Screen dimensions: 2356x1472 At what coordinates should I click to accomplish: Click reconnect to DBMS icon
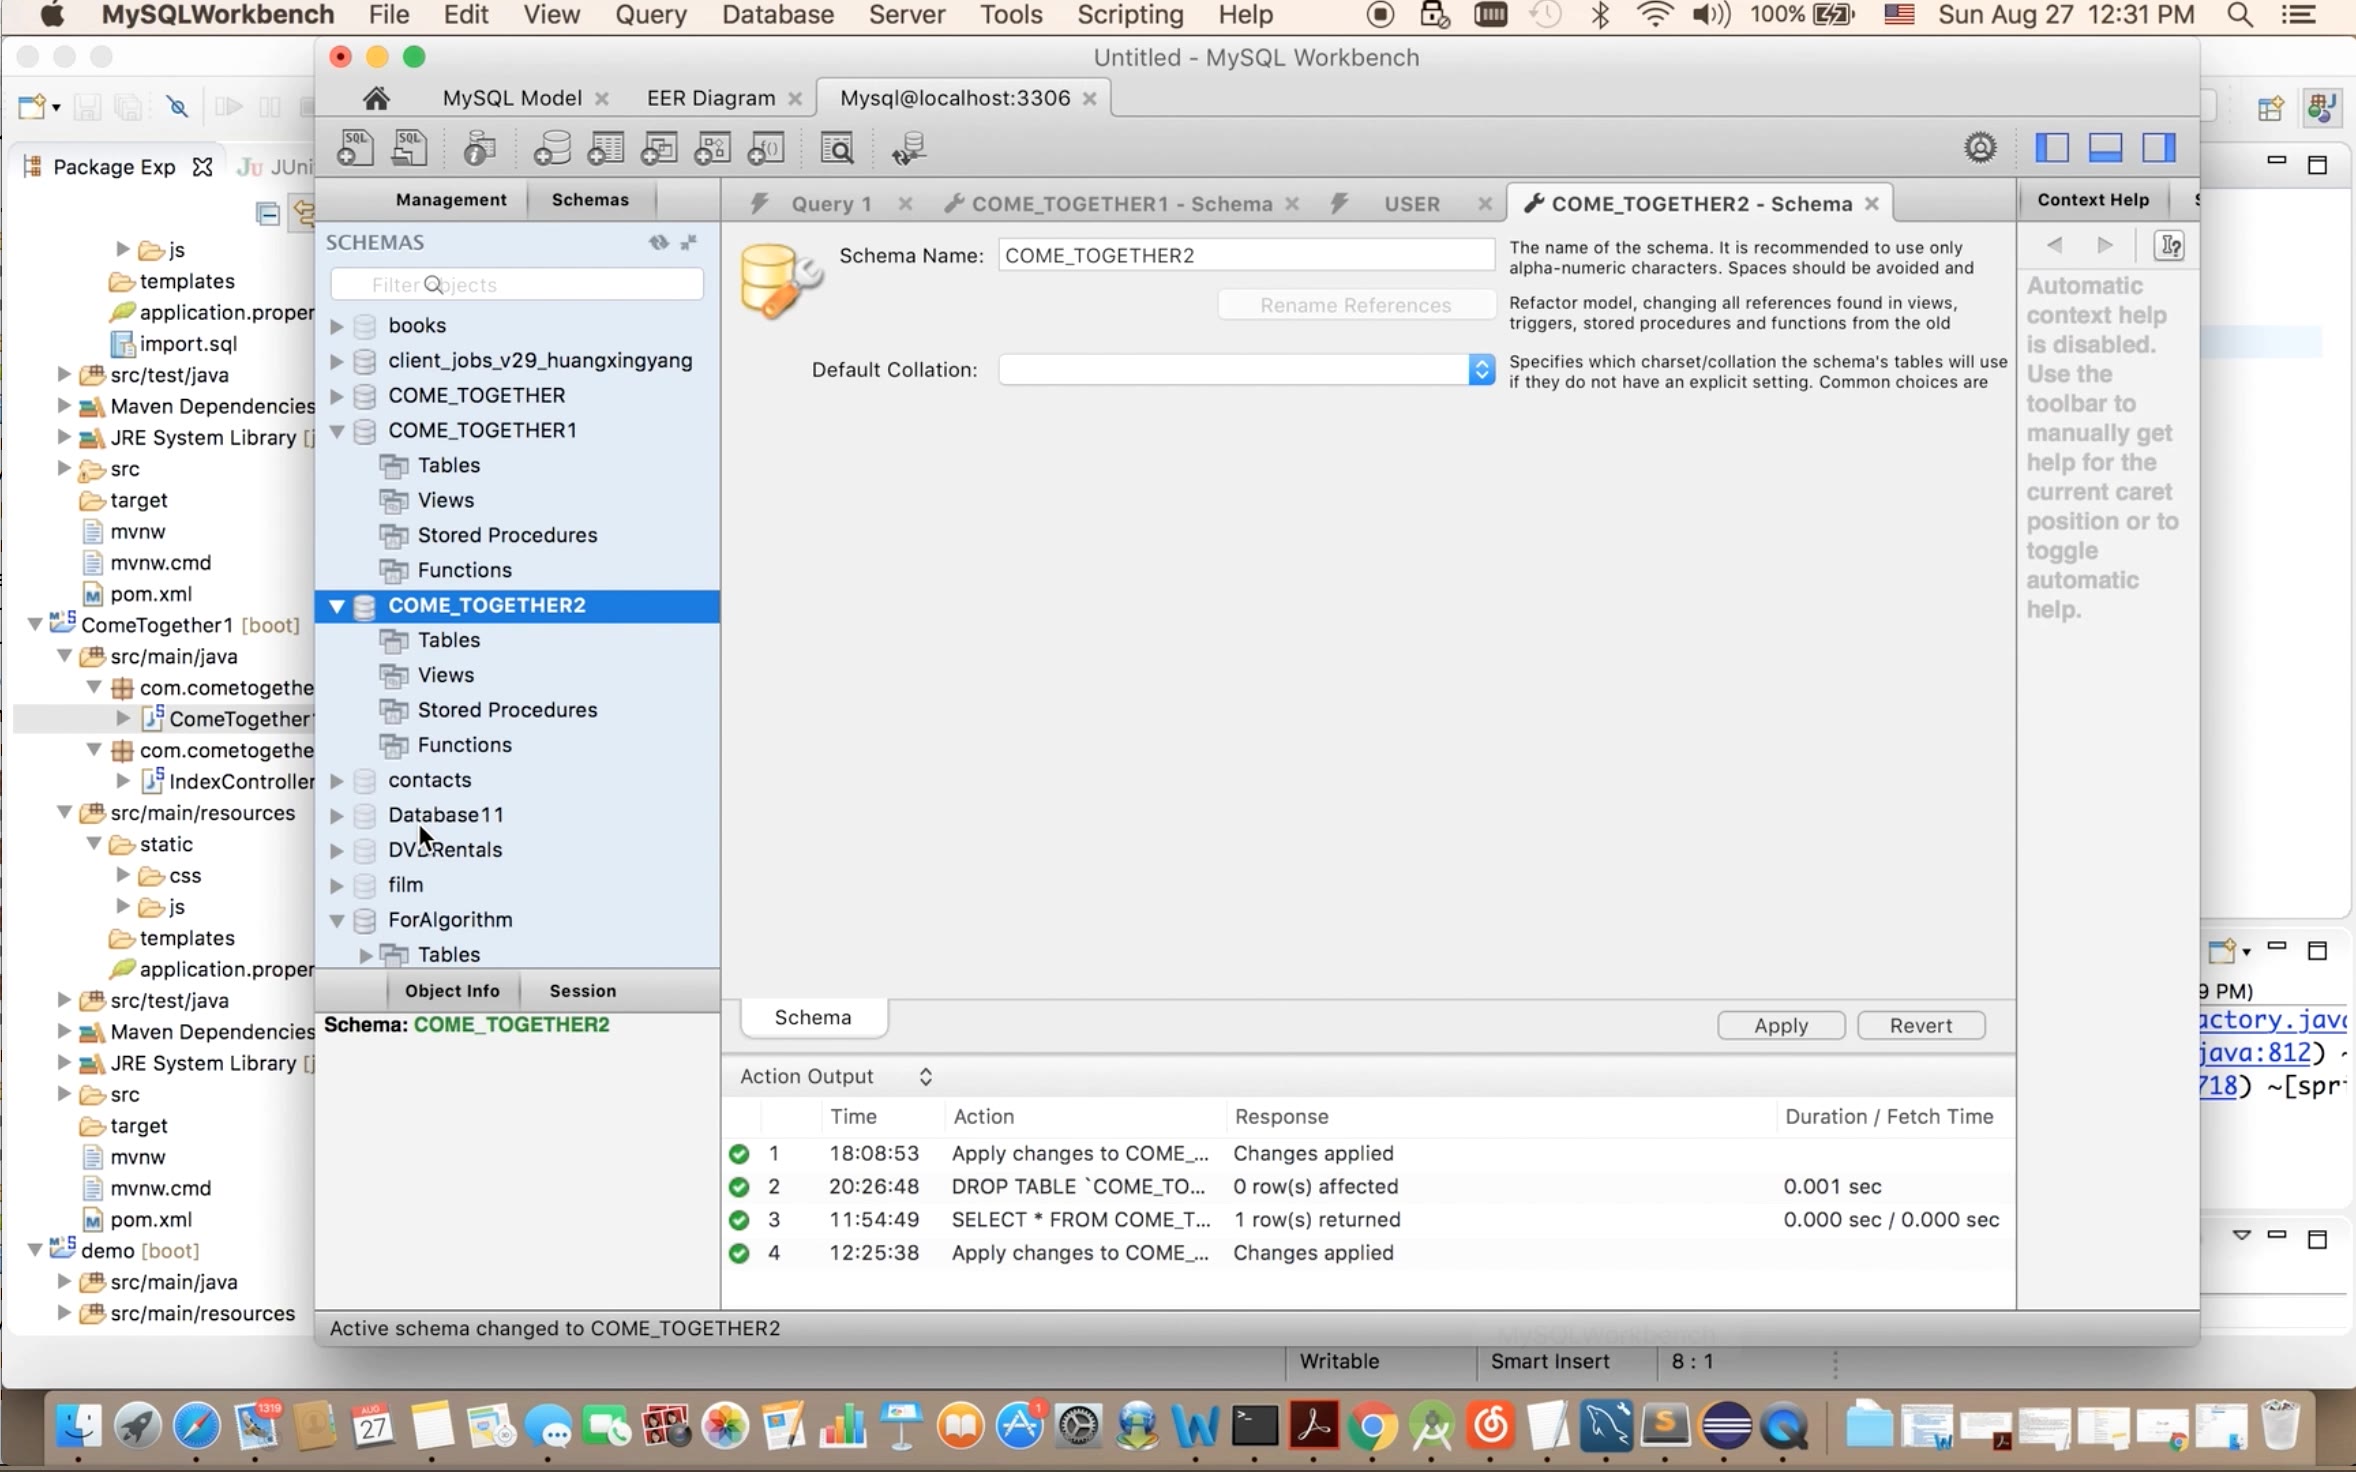[x=908, y=149]
